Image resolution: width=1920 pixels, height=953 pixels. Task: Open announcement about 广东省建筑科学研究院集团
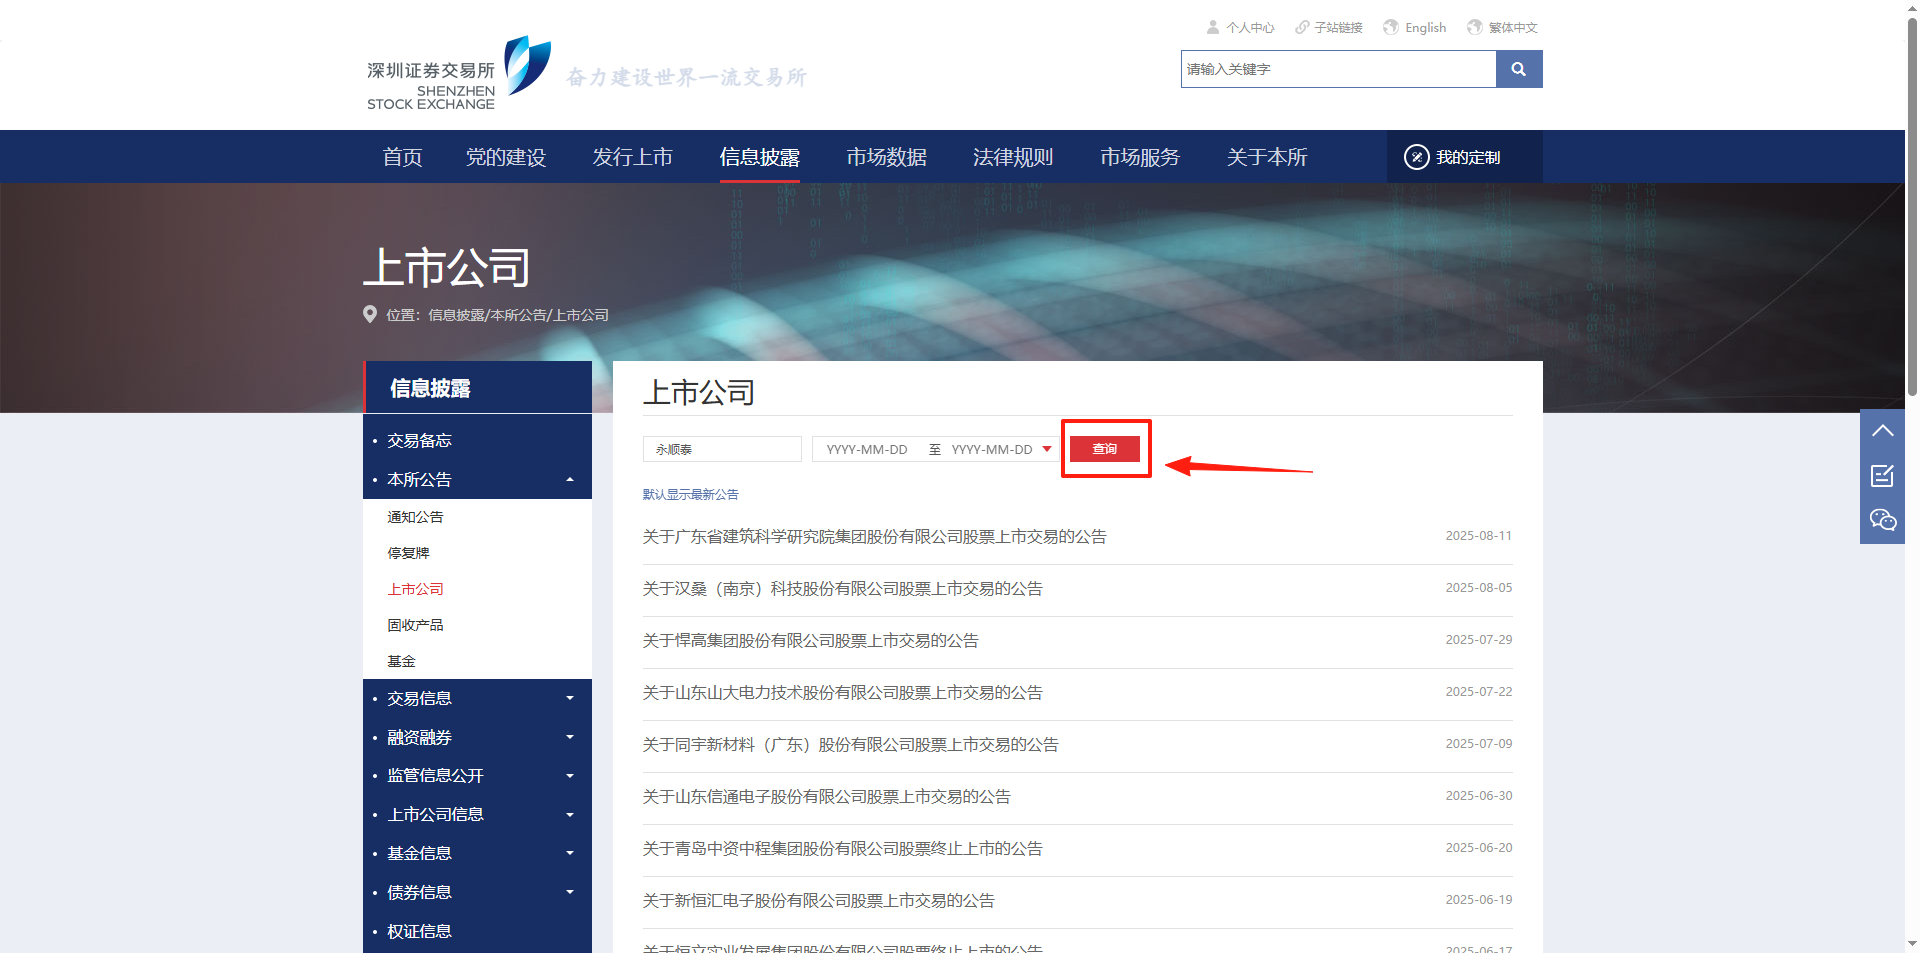coord(874,537)
